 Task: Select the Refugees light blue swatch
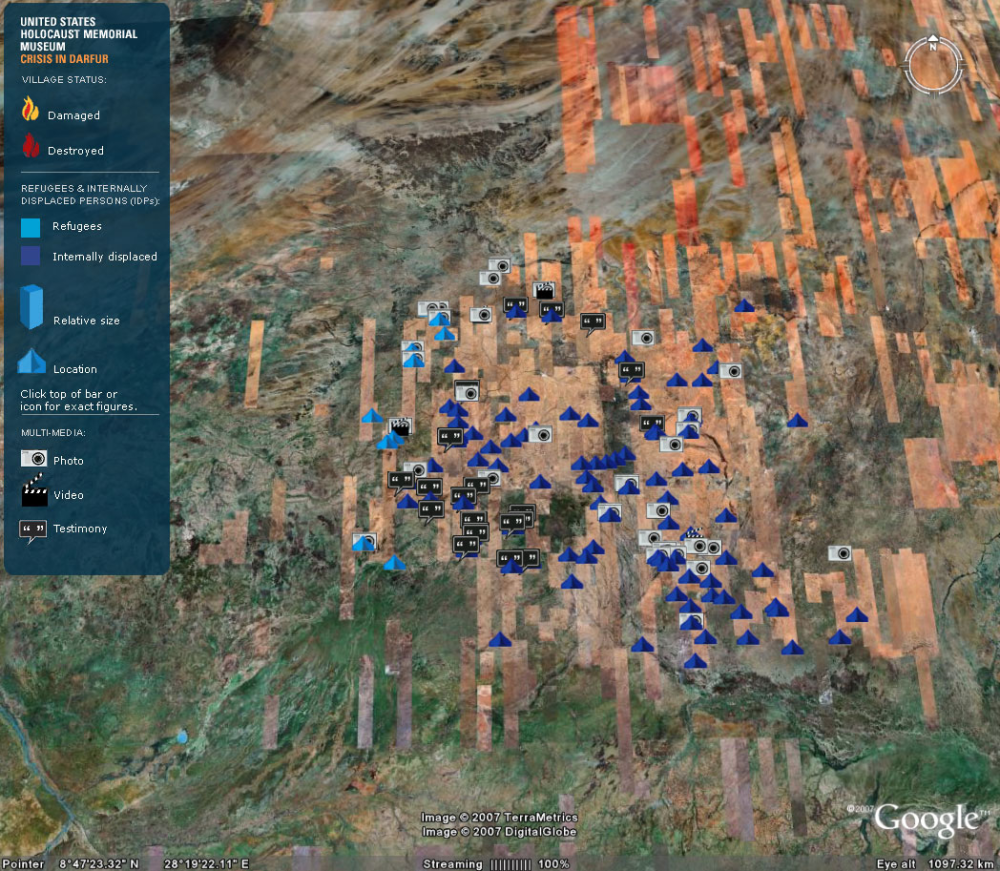coord(30,227)
